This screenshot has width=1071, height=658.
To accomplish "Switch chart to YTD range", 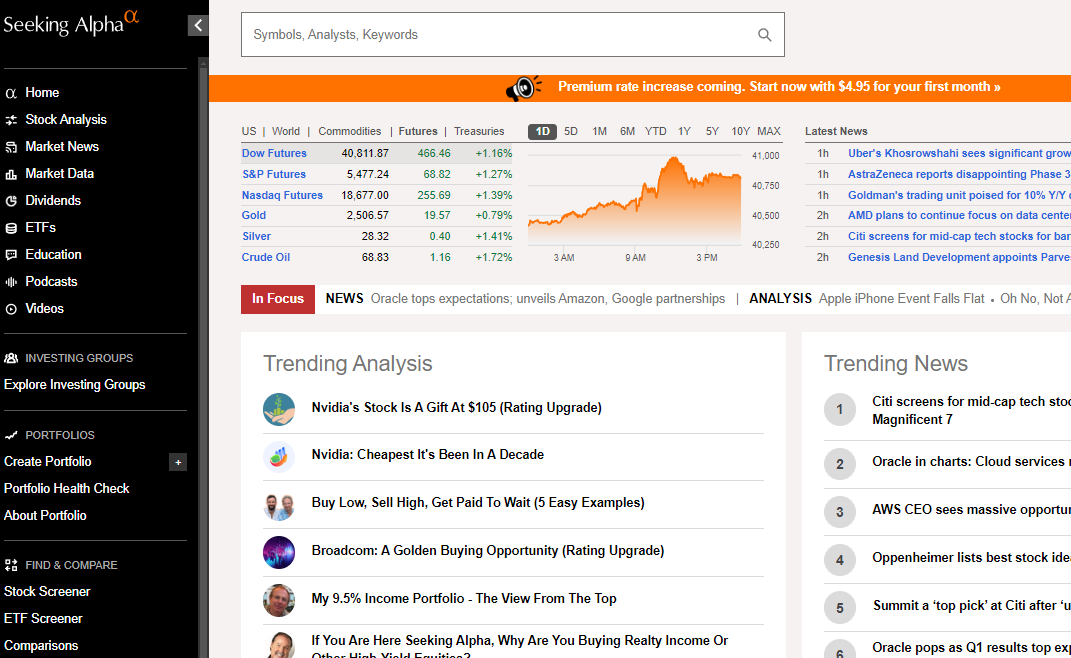I will (656, 131).
